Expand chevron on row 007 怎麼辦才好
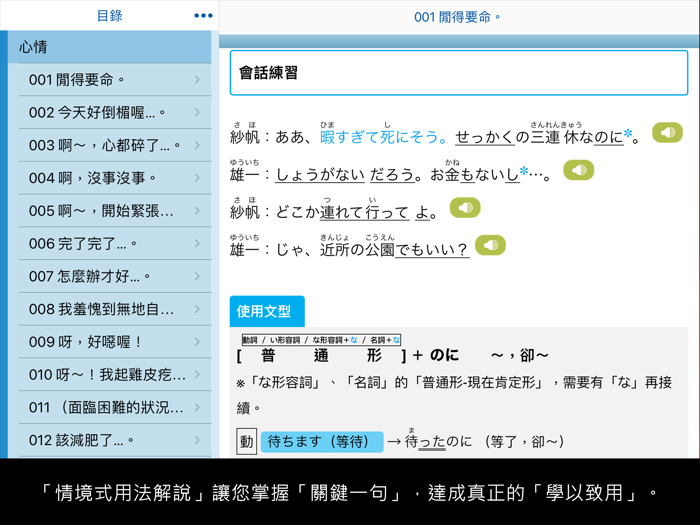 coord(197,276)
